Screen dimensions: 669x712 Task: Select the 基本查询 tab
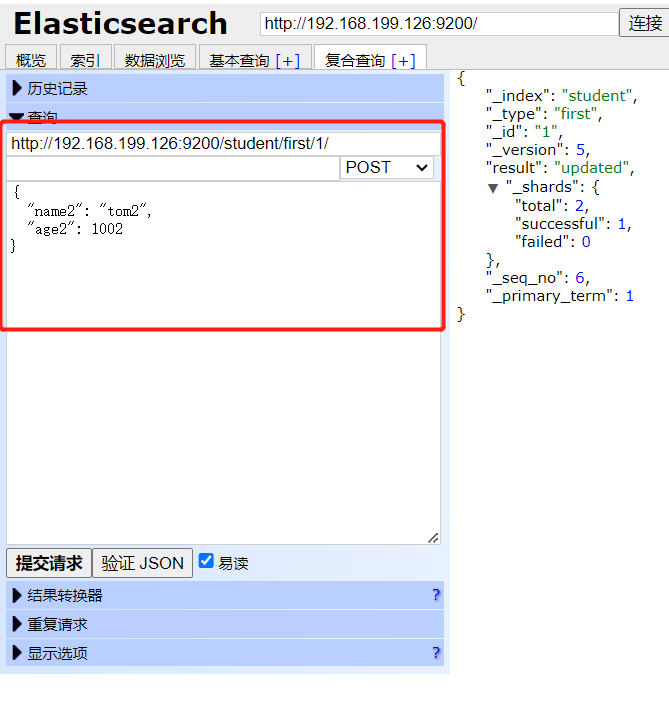coord(239,60)
